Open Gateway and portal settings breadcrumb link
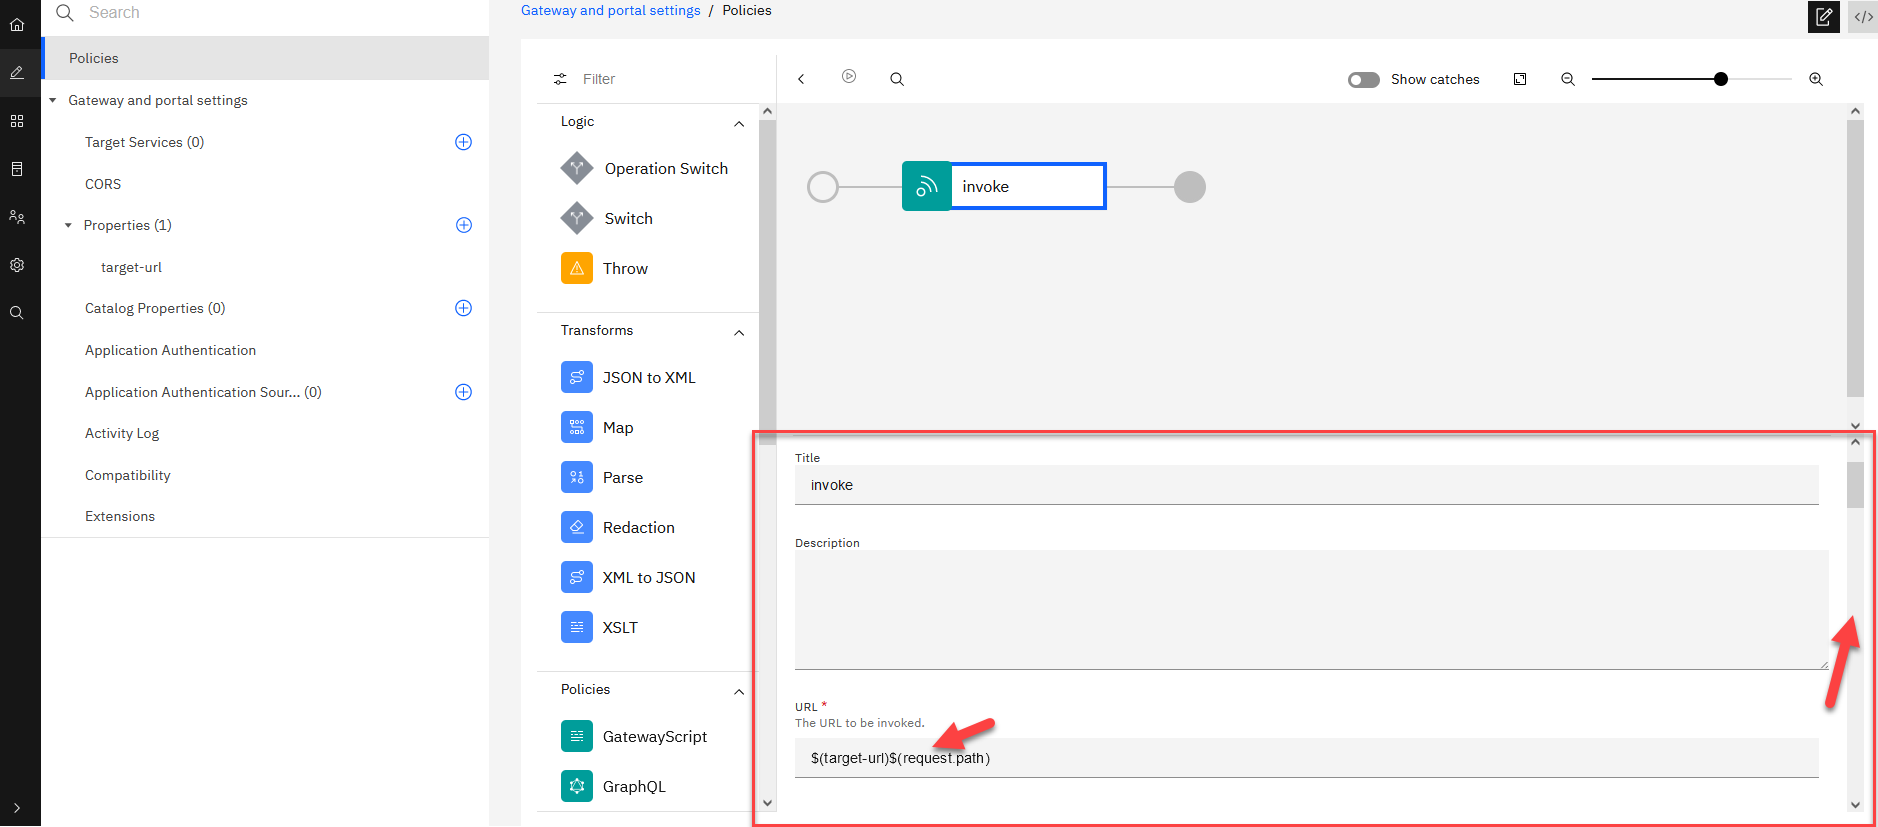 (610, 11)
